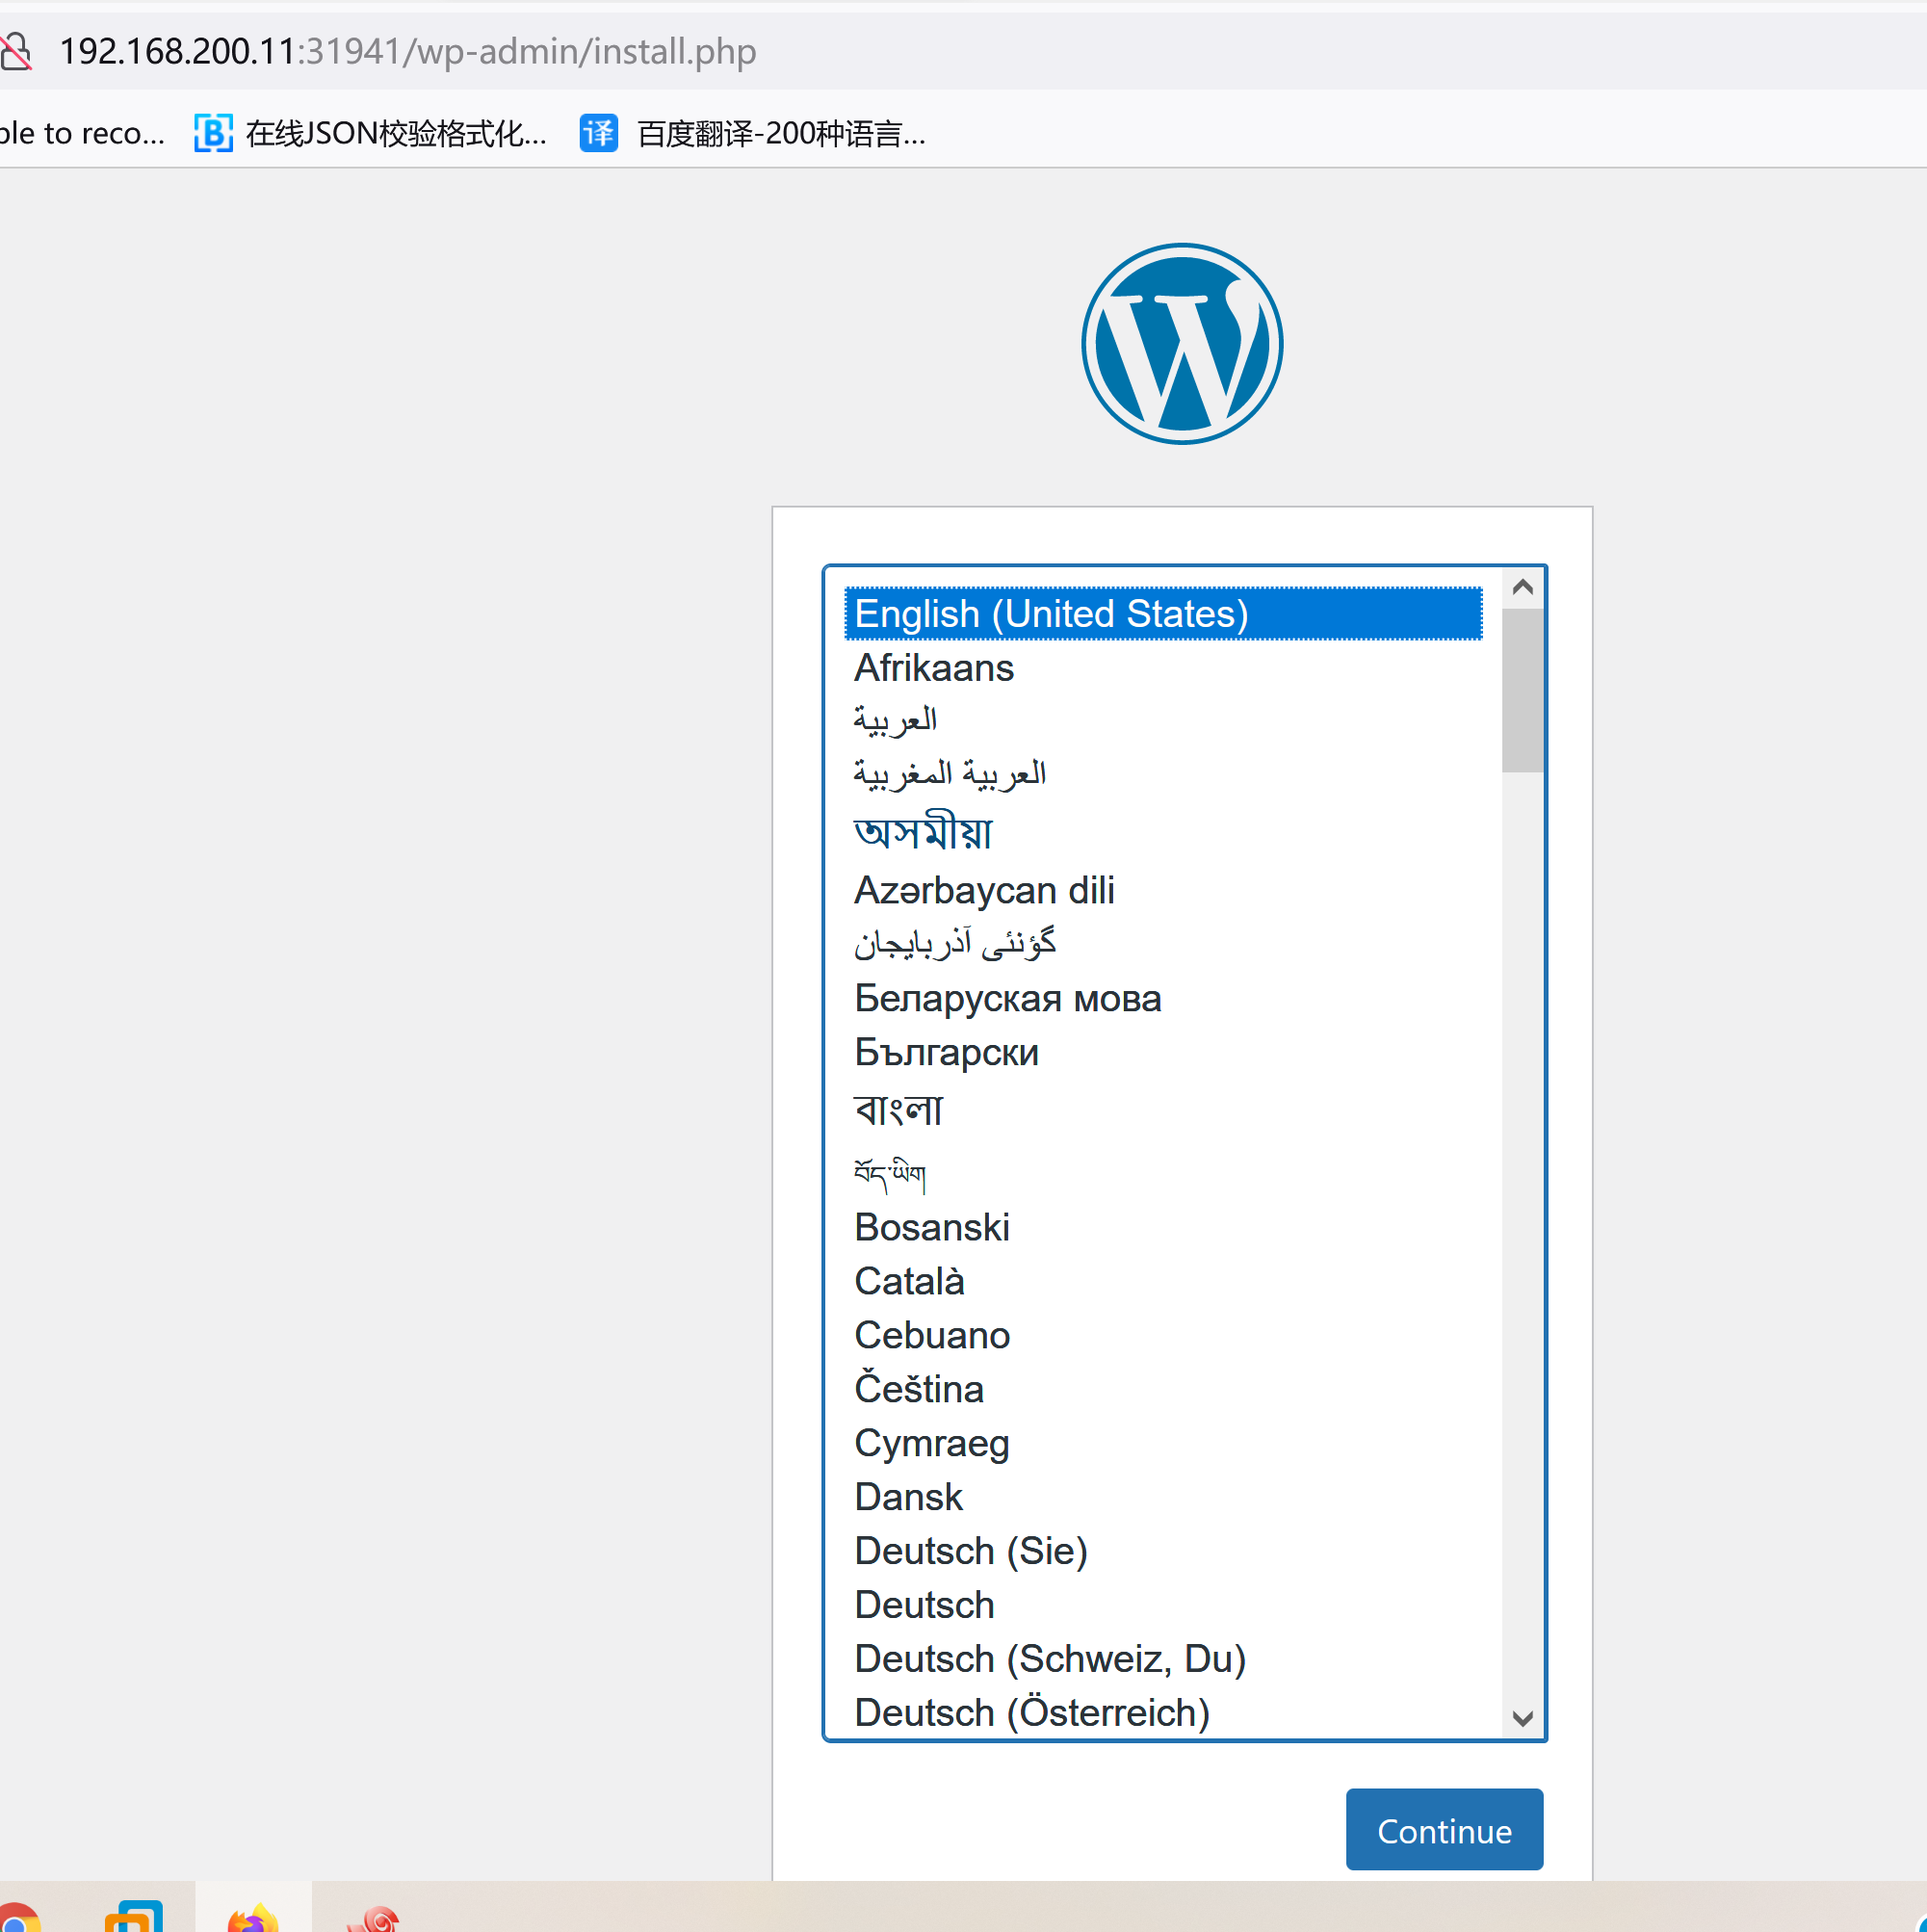Select Deutsch (Schweiz, Du) language
1927x1932 pixels.
(1163, 1659)
